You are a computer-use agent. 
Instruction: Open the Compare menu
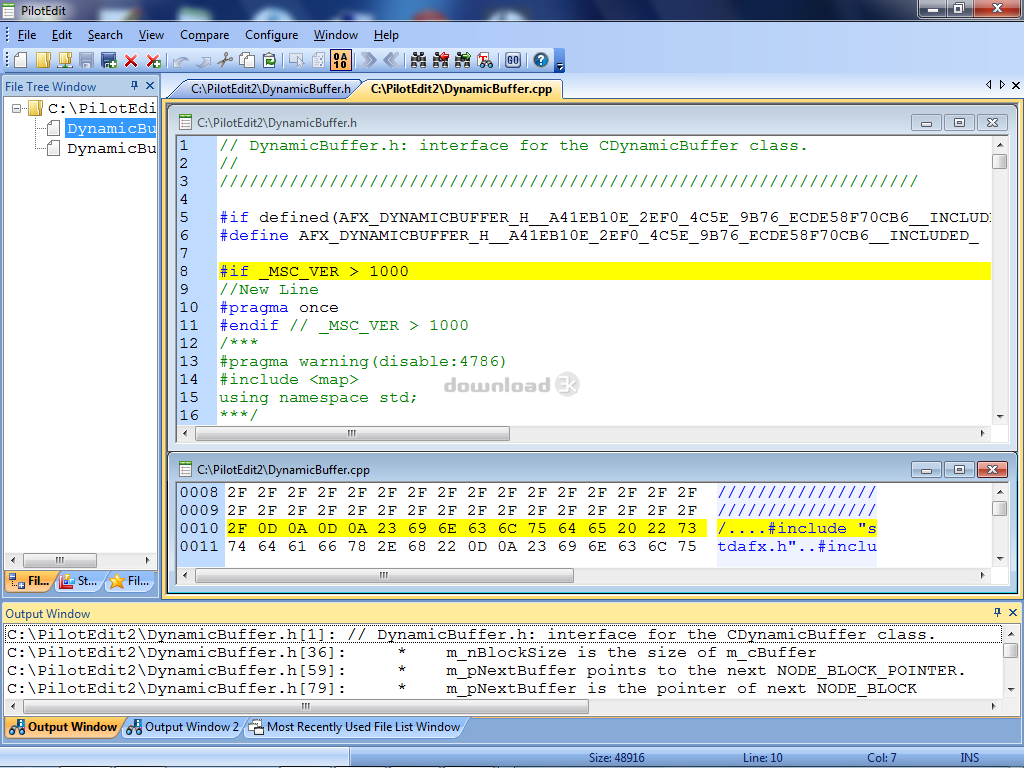tap(204, 35)
